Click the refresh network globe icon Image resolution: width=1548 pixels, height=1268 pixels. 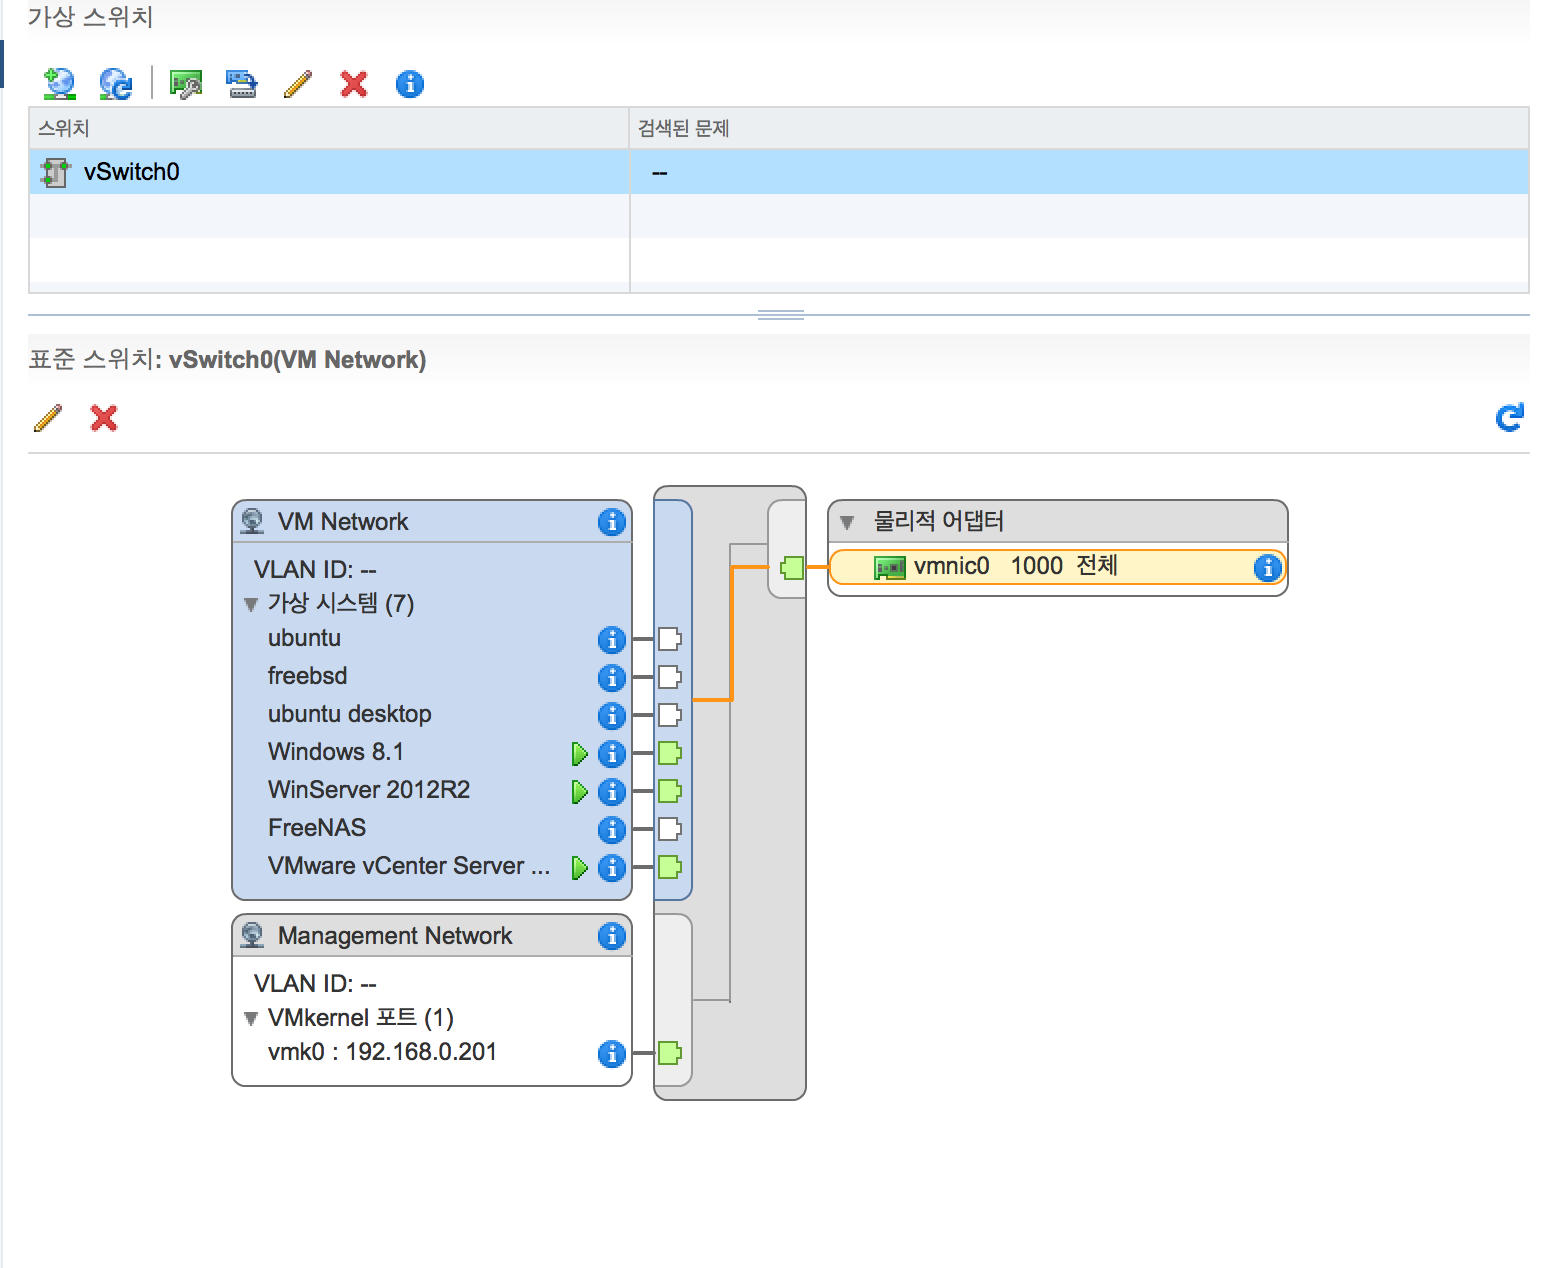click(116, 84)
